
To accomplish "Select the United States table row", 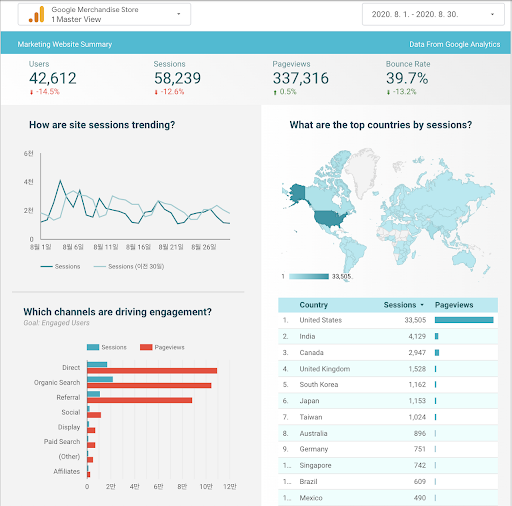I will tap(388, 320).
